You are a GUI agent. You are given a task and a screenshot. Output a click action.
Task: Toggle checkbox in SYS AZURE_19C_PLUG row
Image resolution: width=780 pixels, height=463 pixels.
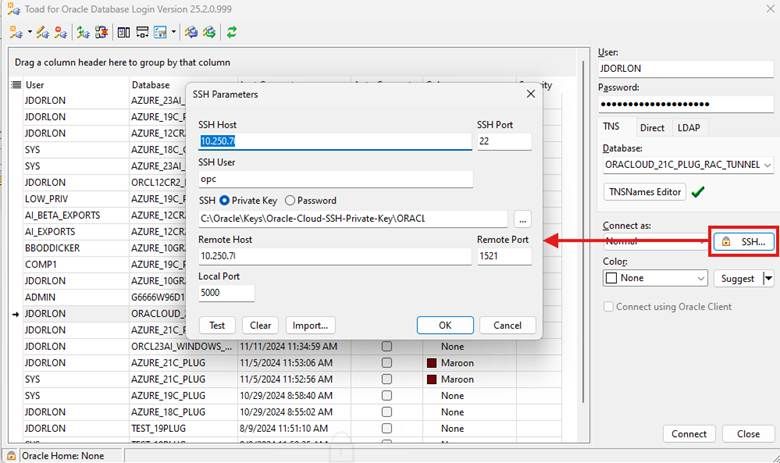pyautogui.click(x=387, y=395)
